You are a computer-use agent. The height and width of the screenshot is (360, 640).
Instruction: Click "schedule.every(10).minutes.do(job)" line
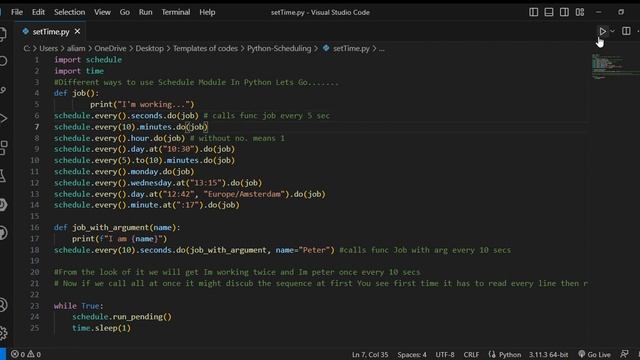(131, 127)
